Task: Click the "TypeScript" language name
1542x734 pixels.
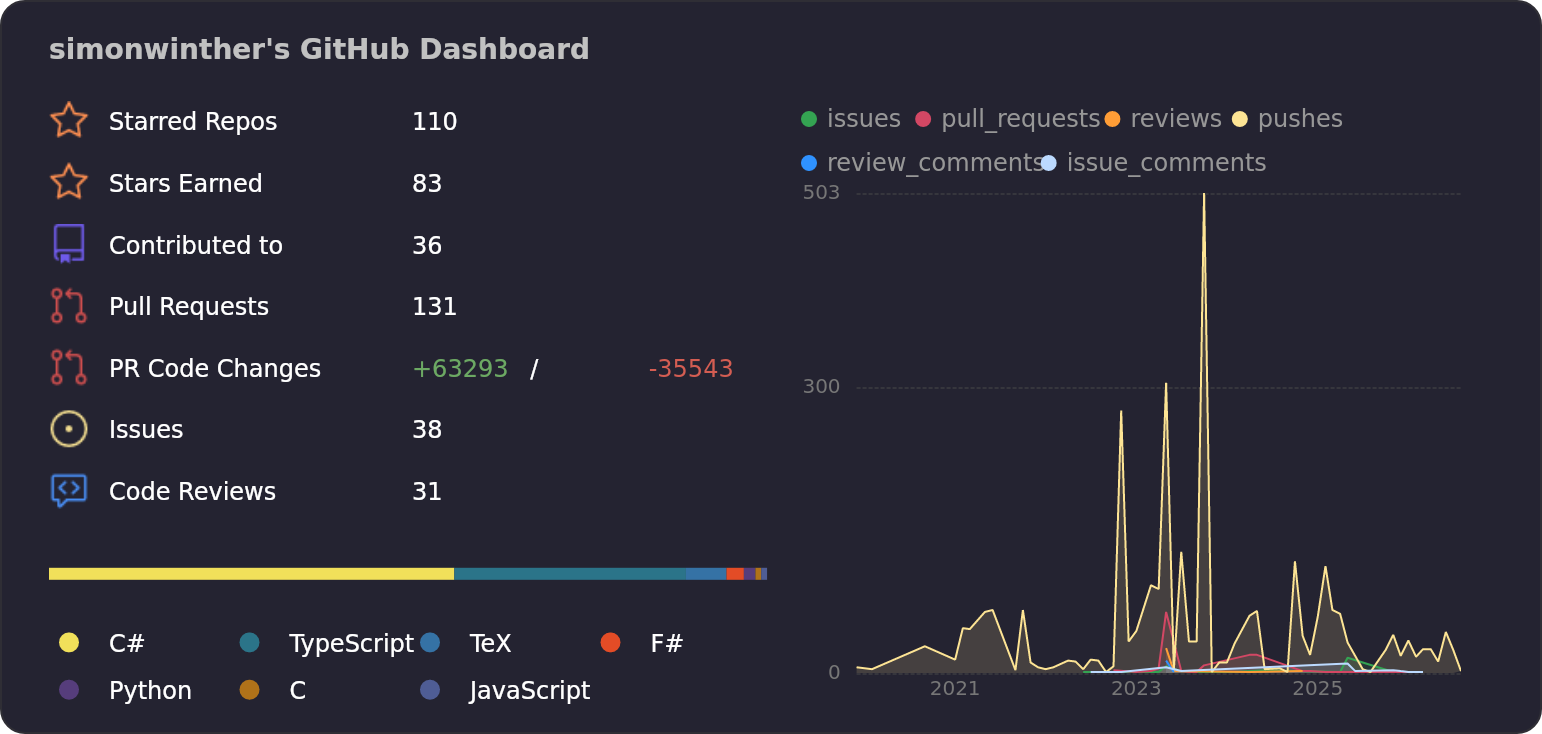Action: [351, 644]
